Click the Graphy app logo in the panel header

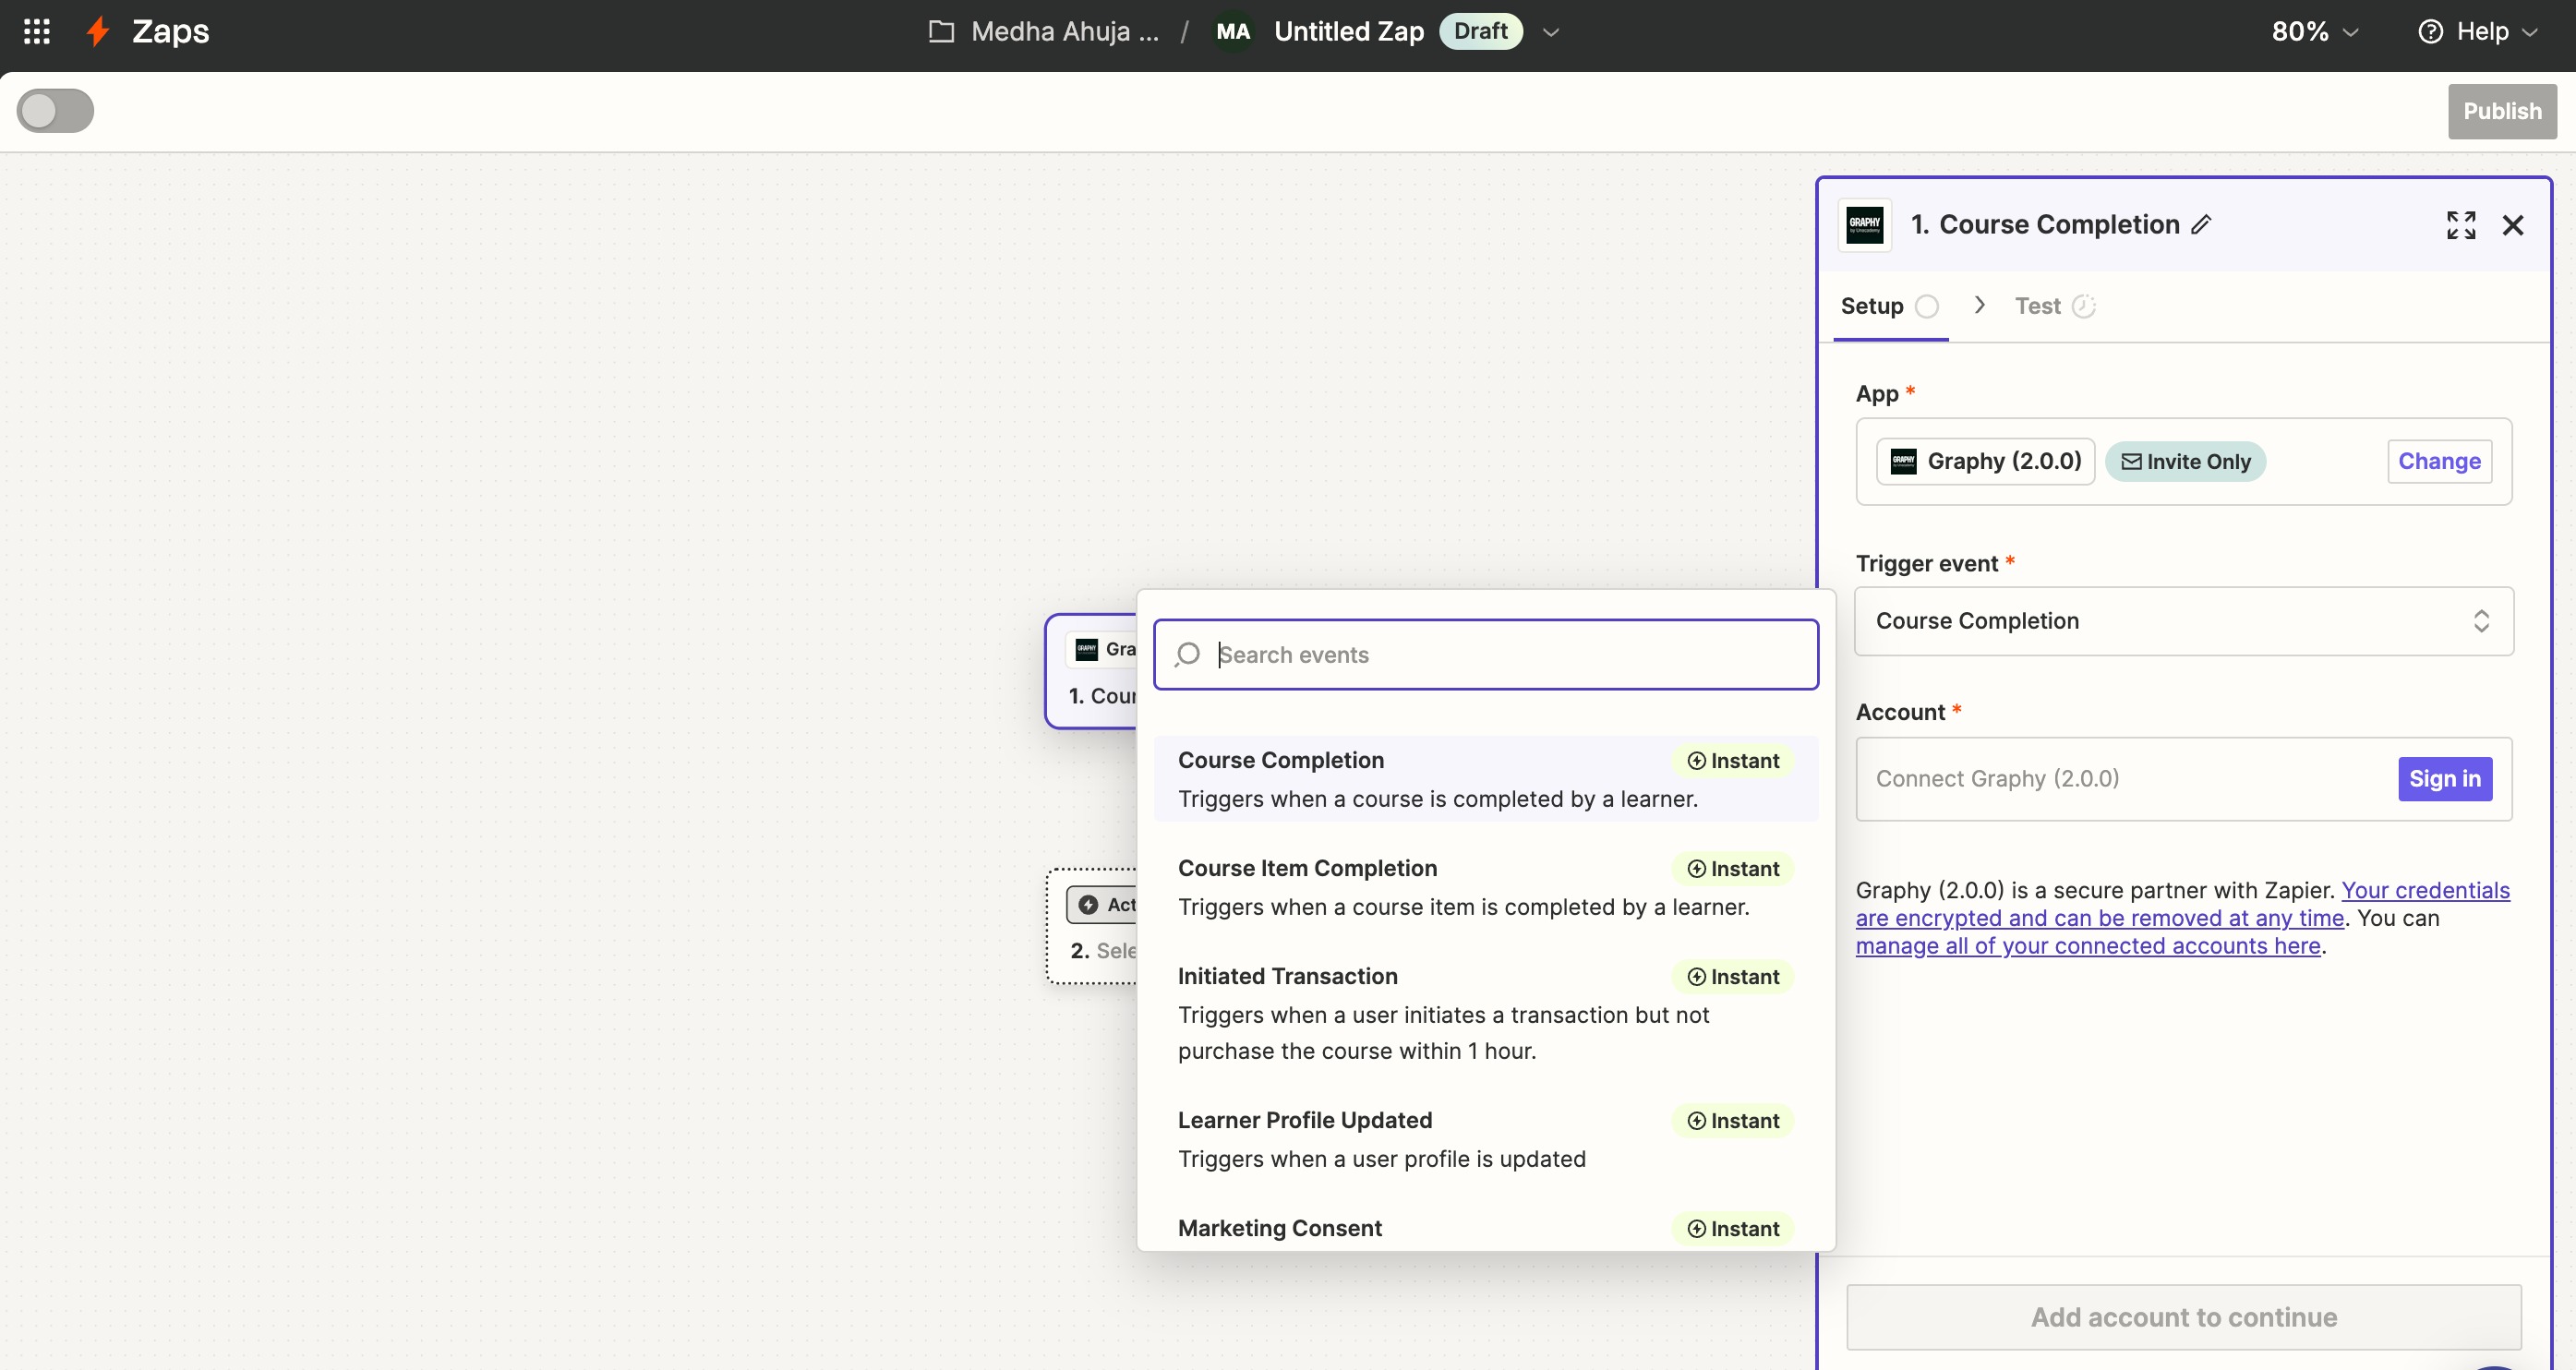1864,225
